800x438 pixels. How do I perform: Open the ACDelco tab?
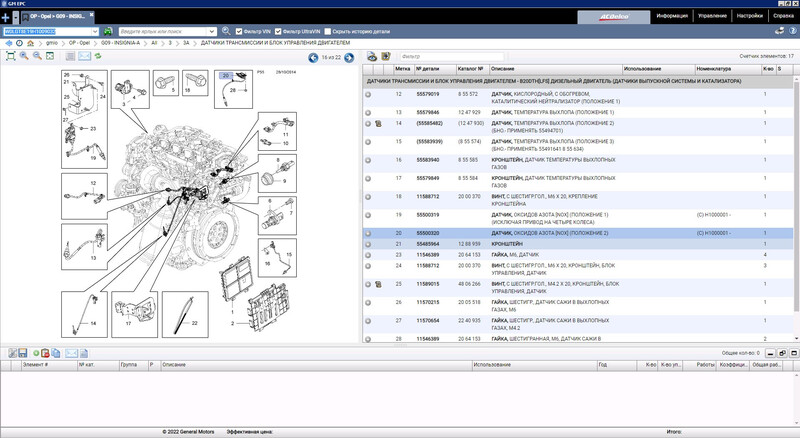(614, 17)
